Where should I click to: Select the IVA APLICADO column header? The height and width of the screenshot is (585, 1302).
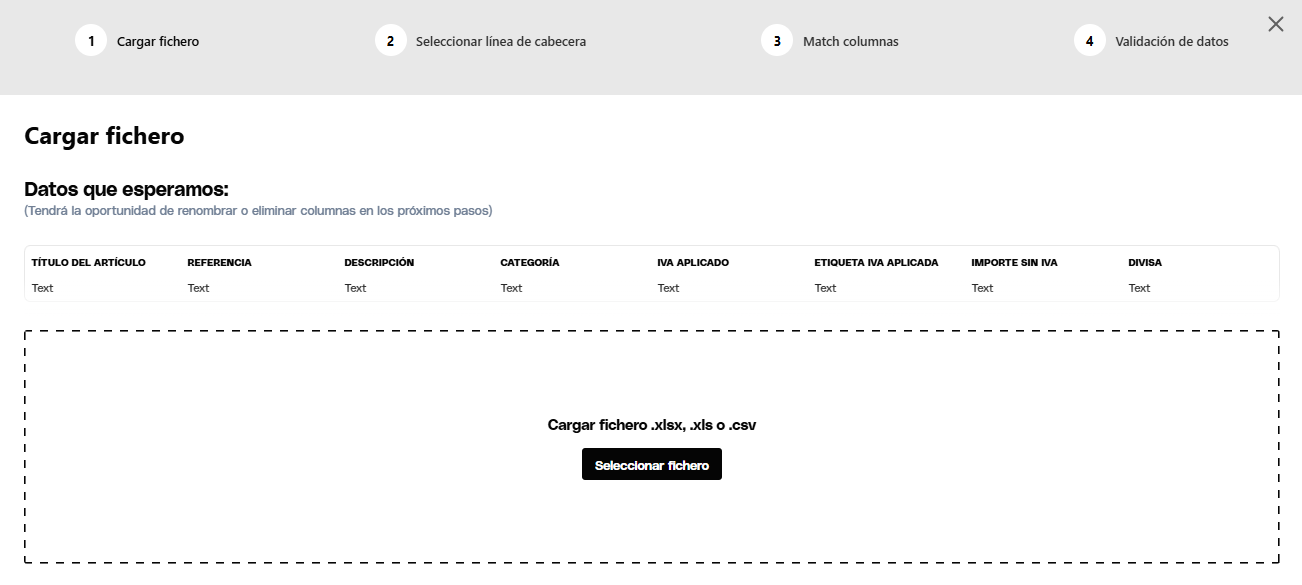(x=693, y=263)
